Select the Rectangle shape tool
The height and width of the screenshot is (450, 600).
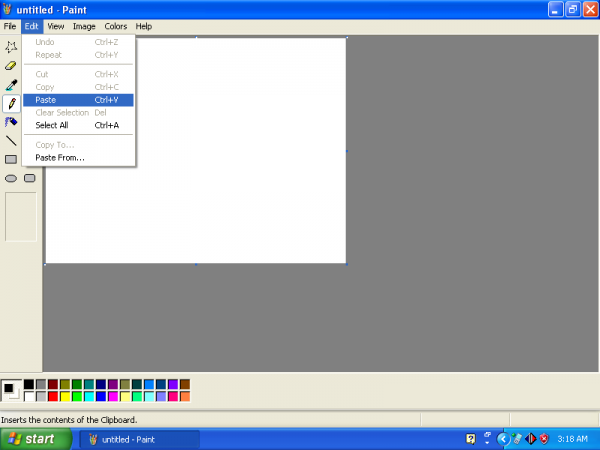(11, 160)
